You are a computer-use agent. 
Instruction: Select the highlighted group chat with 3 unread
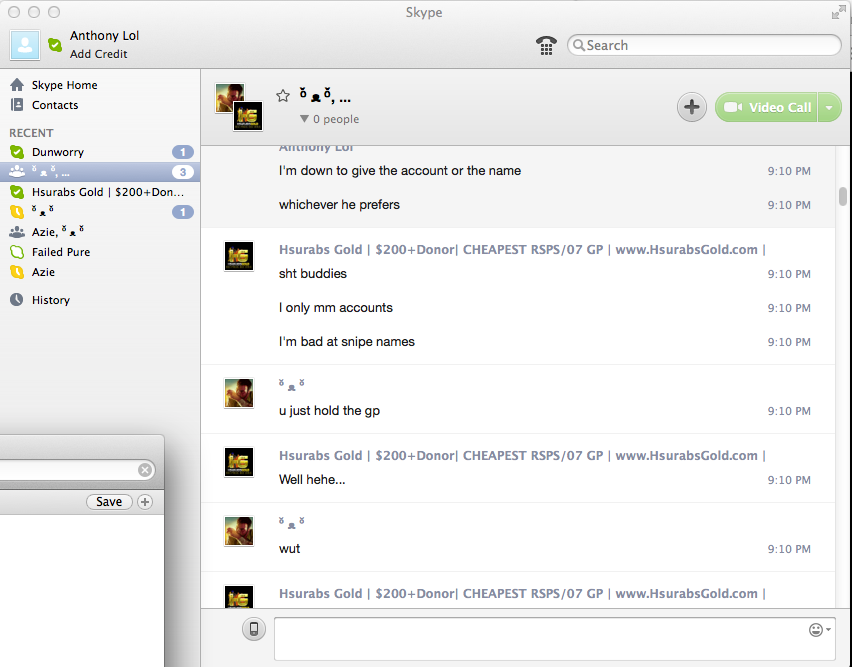[x=100, y=172]
